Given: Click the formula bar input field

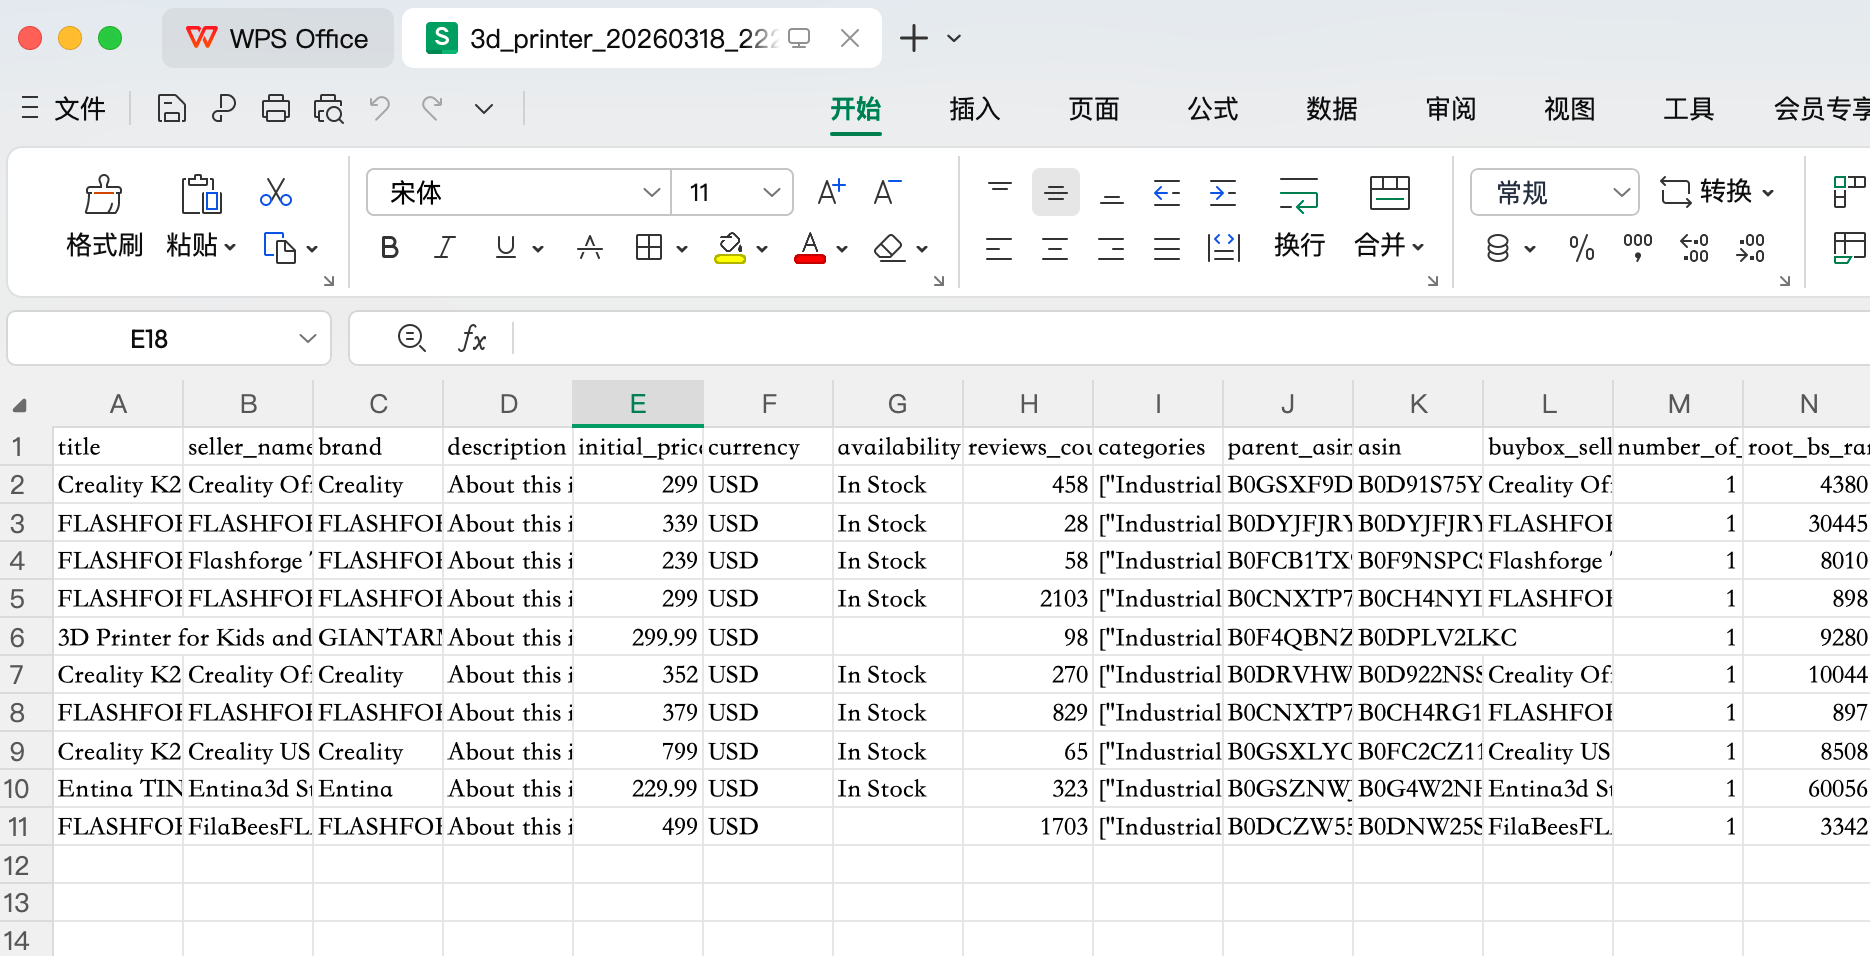Looking at the screenshot, I should [1190, 339].
